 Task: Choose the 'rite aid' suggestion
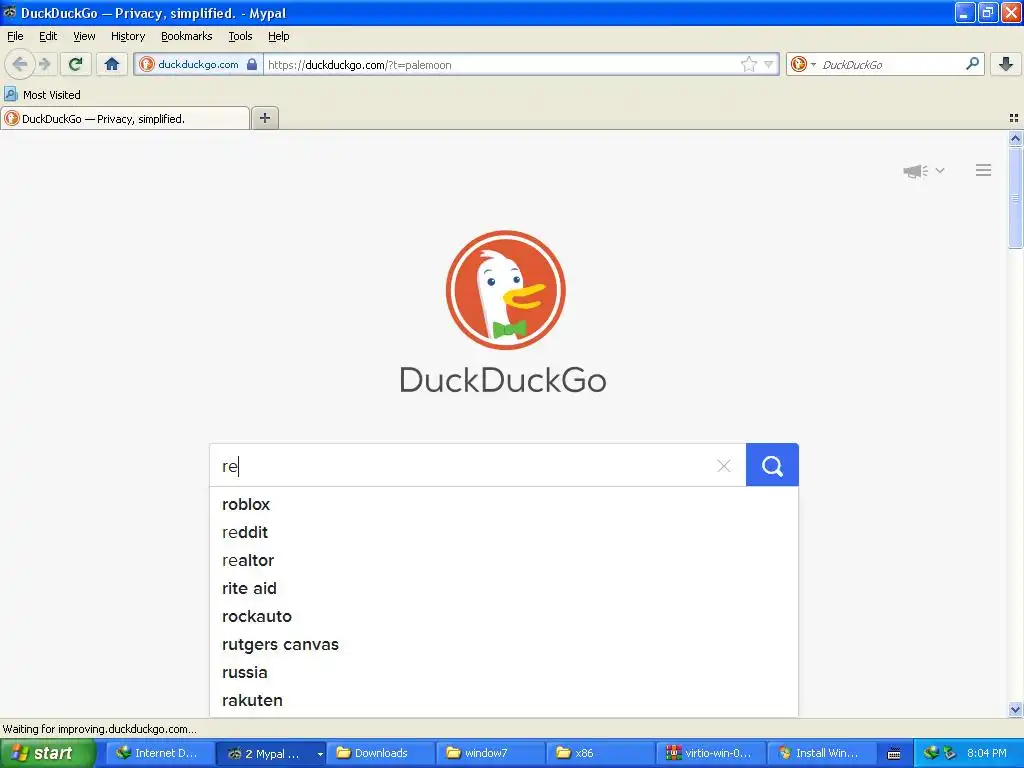point(504,588)
